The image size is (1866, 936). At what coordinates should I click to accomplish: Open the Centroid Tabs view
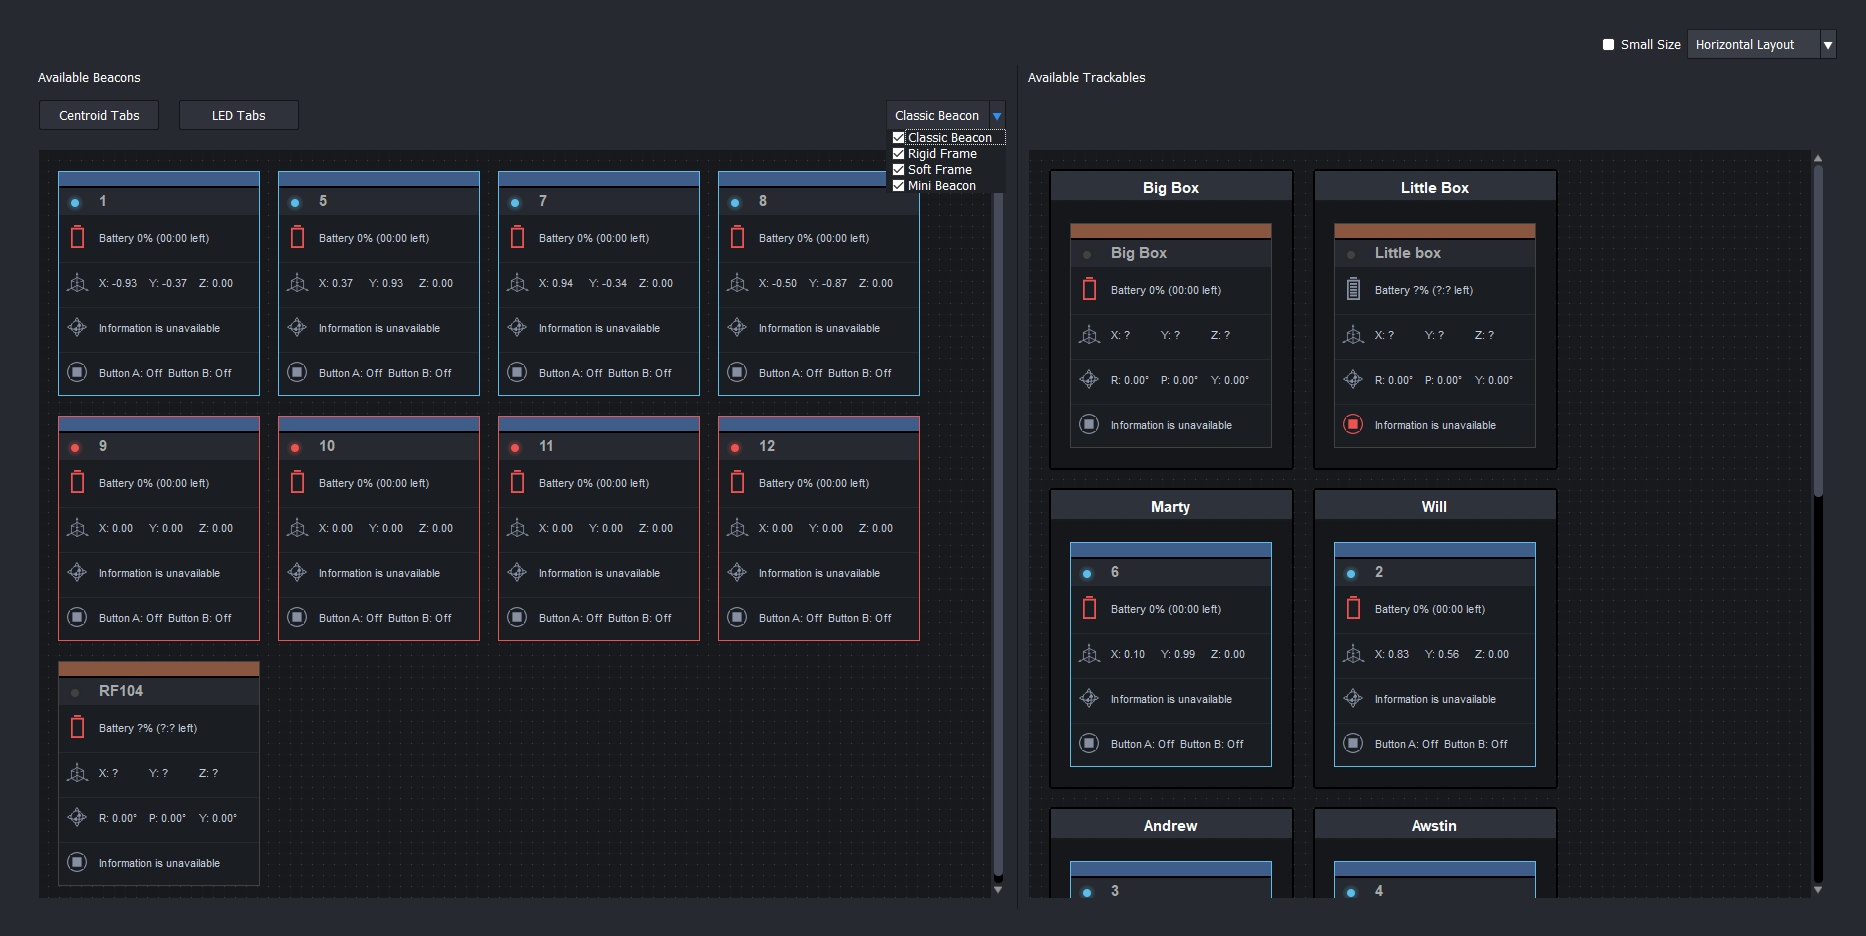tap(99, 116)
